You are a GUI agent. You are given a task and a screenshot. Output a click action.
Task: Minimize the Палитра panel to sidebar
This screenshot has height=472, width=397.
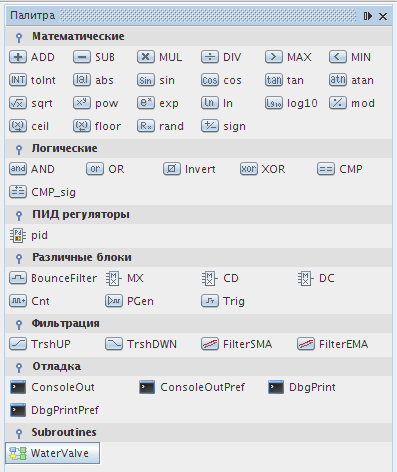(x=368, y=16)
